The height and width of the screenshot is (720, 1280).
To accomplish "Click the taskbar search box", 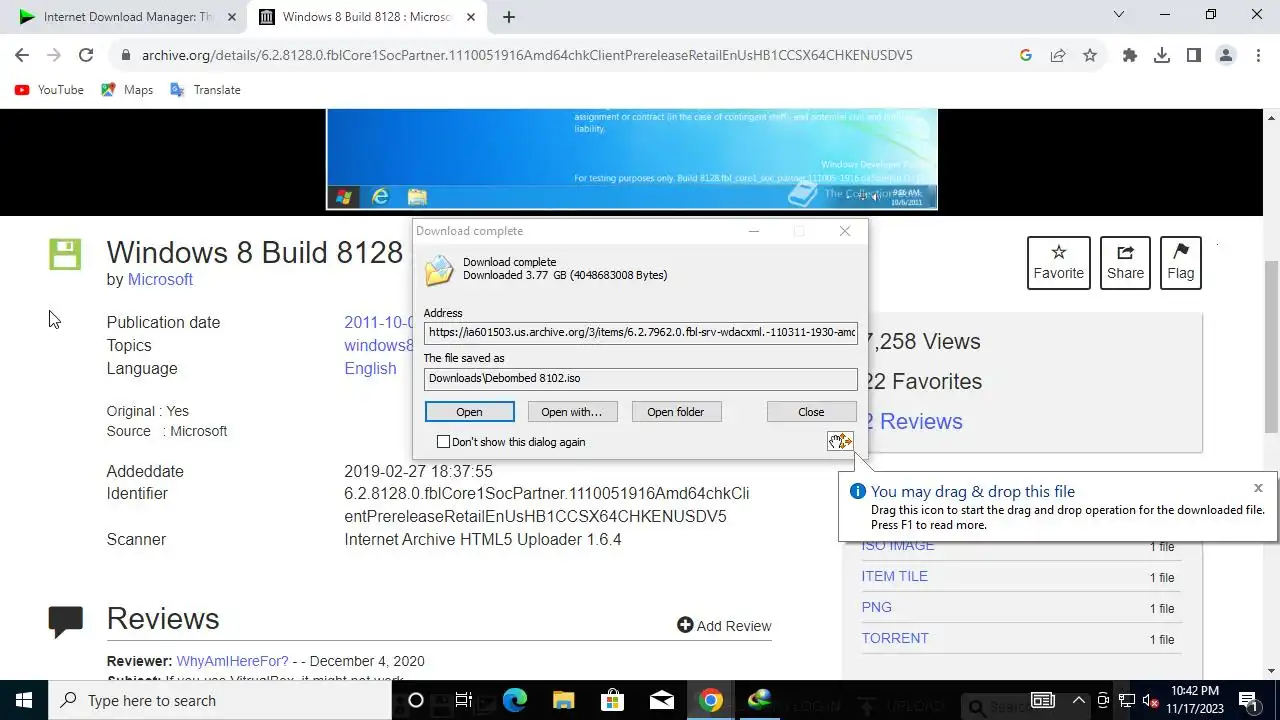I will pos(220,700).
